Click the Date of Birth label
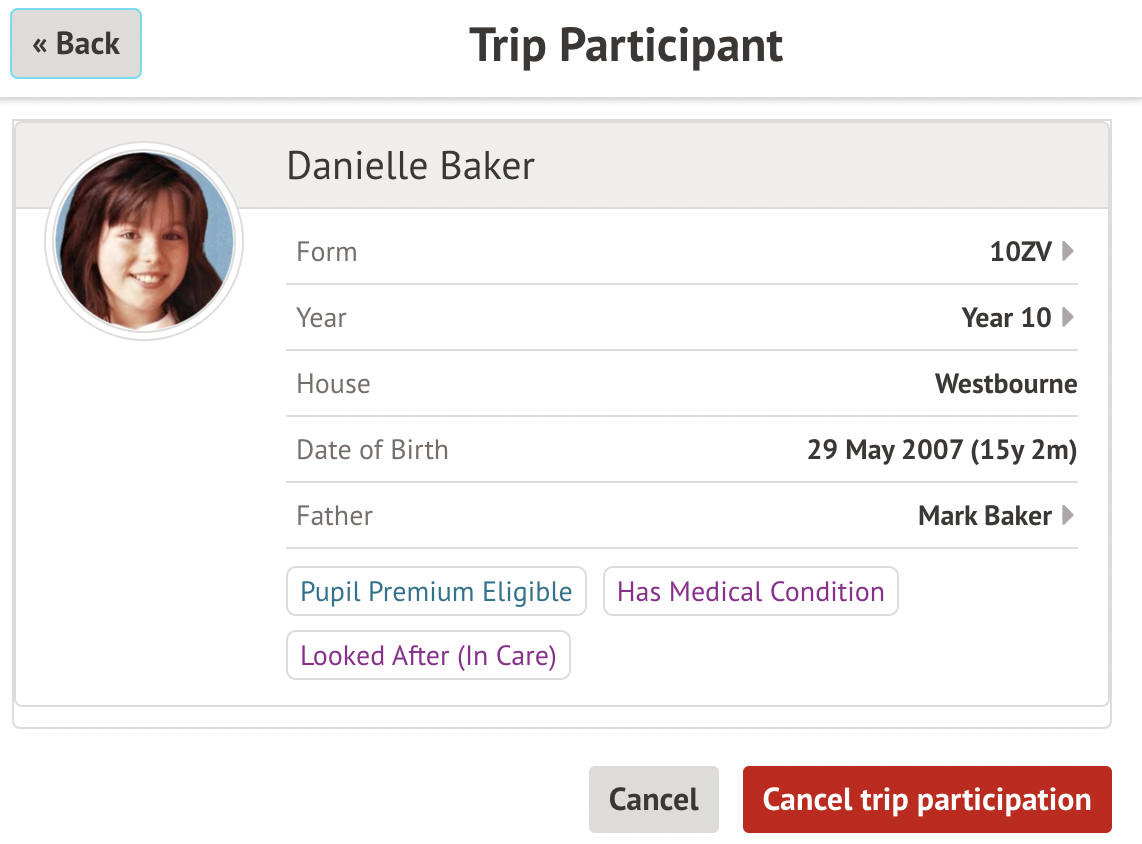Image resolution: width=1142 pixels, height=844 pixels. pos(372,450)
